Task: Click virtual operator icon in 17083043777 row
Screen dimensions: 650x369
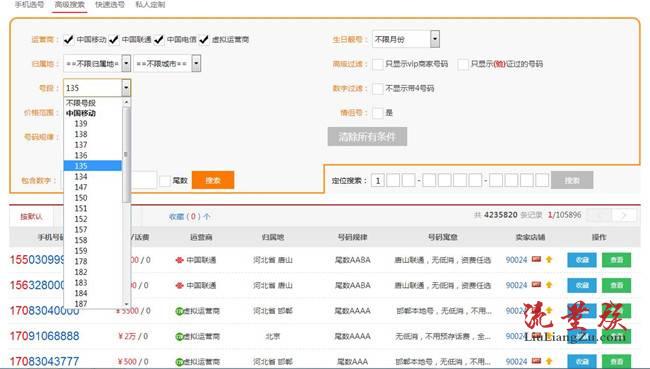Action: [x=179, y=362]
